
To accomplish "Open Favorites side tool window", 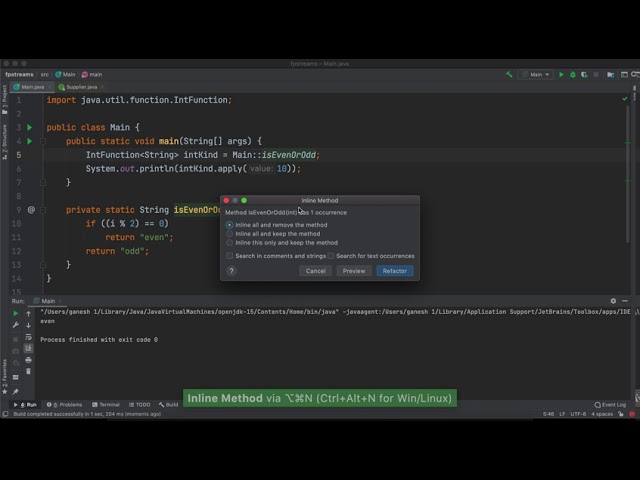I will [4, 376].
